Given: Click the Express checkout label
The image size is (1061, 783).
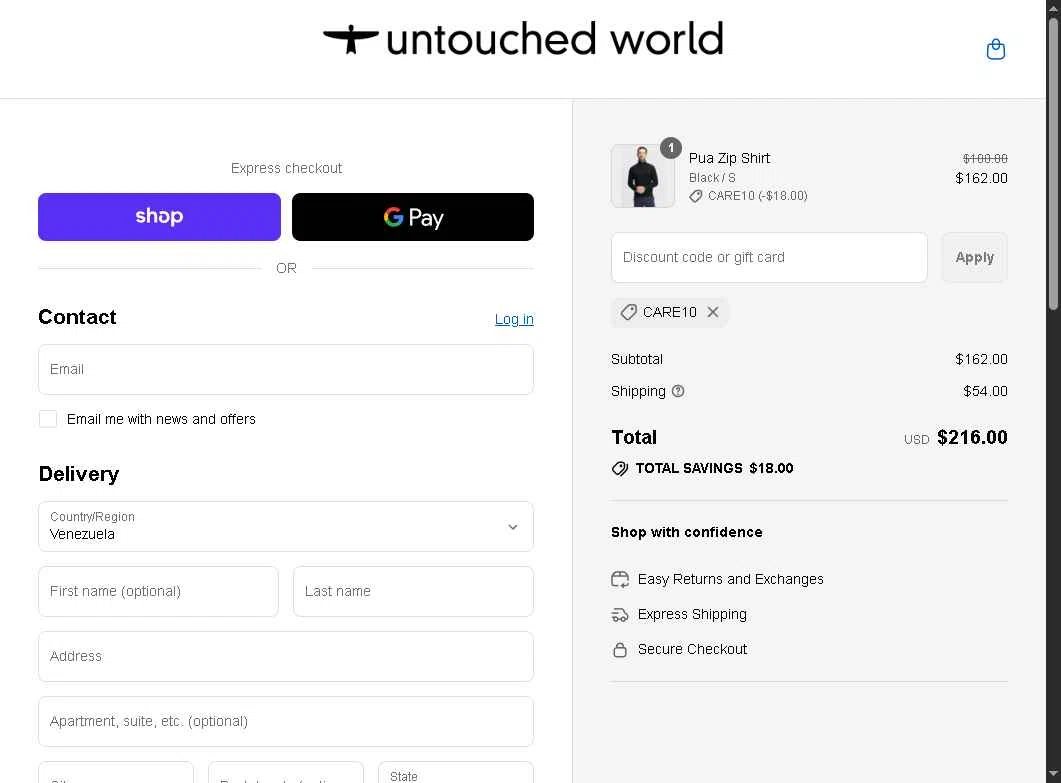Looking at the screenshot, I should [286, 168].
